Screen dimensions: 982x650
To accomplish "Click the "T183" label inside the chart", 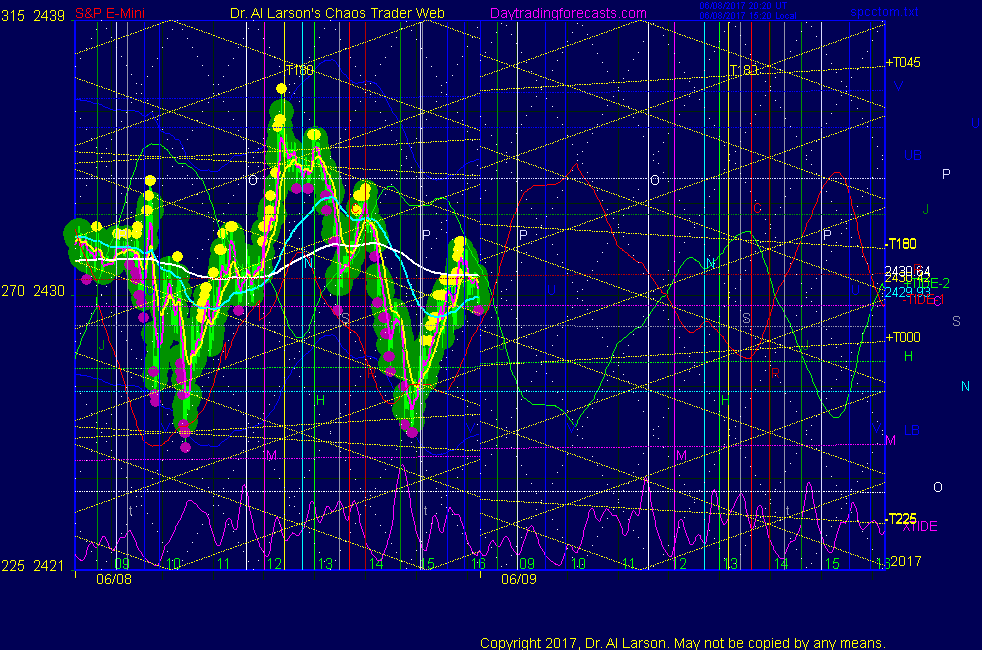I will tap(744, 70).
